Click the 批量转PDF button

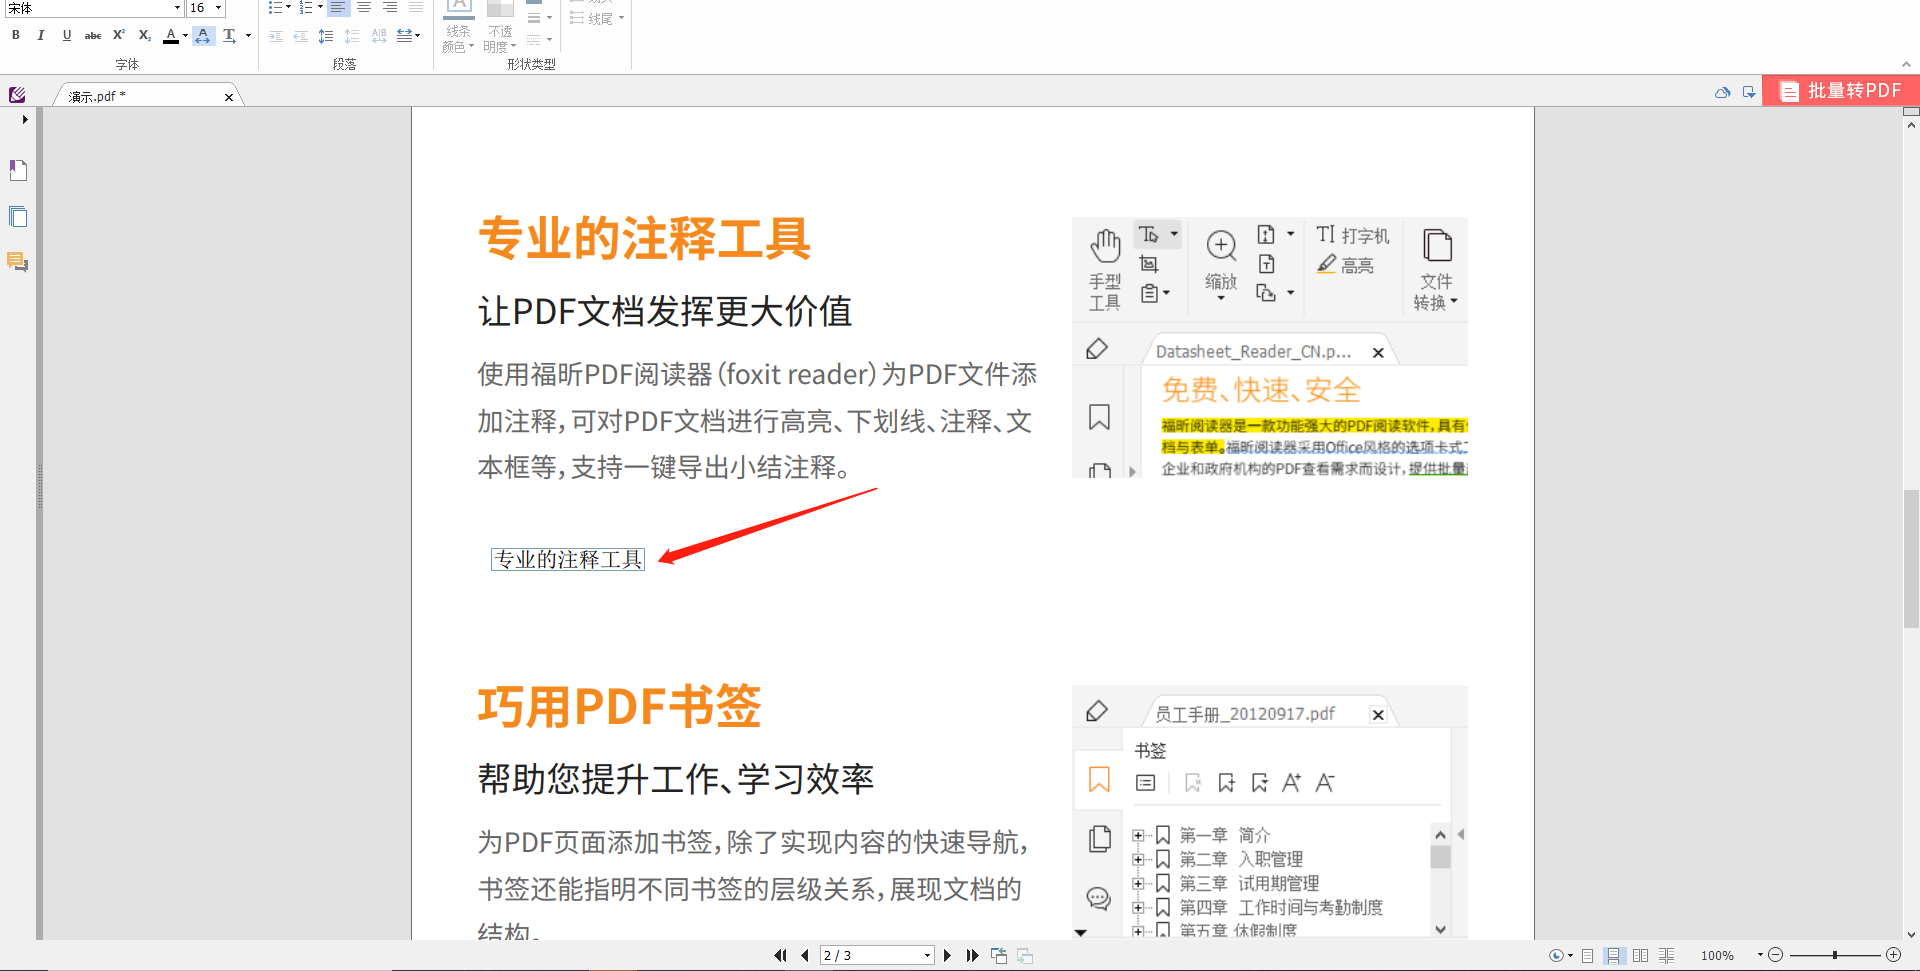coord(1842,90)
